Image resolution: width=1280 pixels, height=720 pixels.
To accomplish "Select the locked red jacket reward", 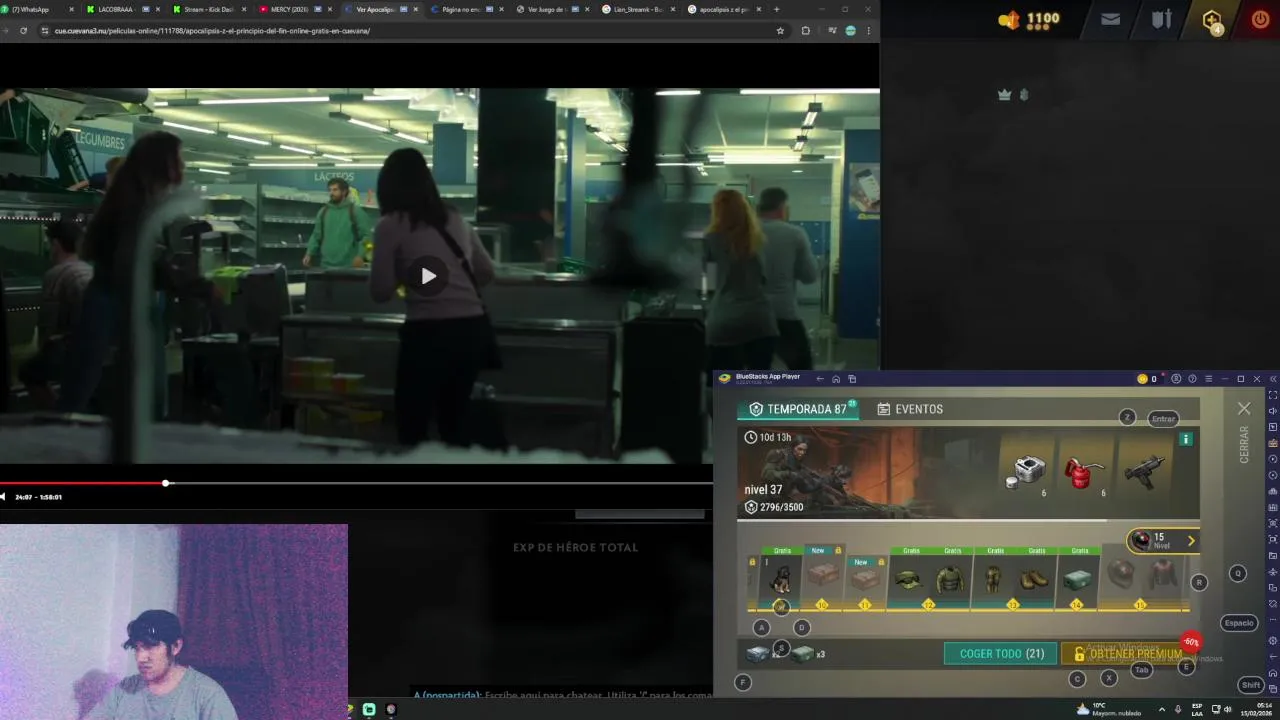I will click(1162, 574).
